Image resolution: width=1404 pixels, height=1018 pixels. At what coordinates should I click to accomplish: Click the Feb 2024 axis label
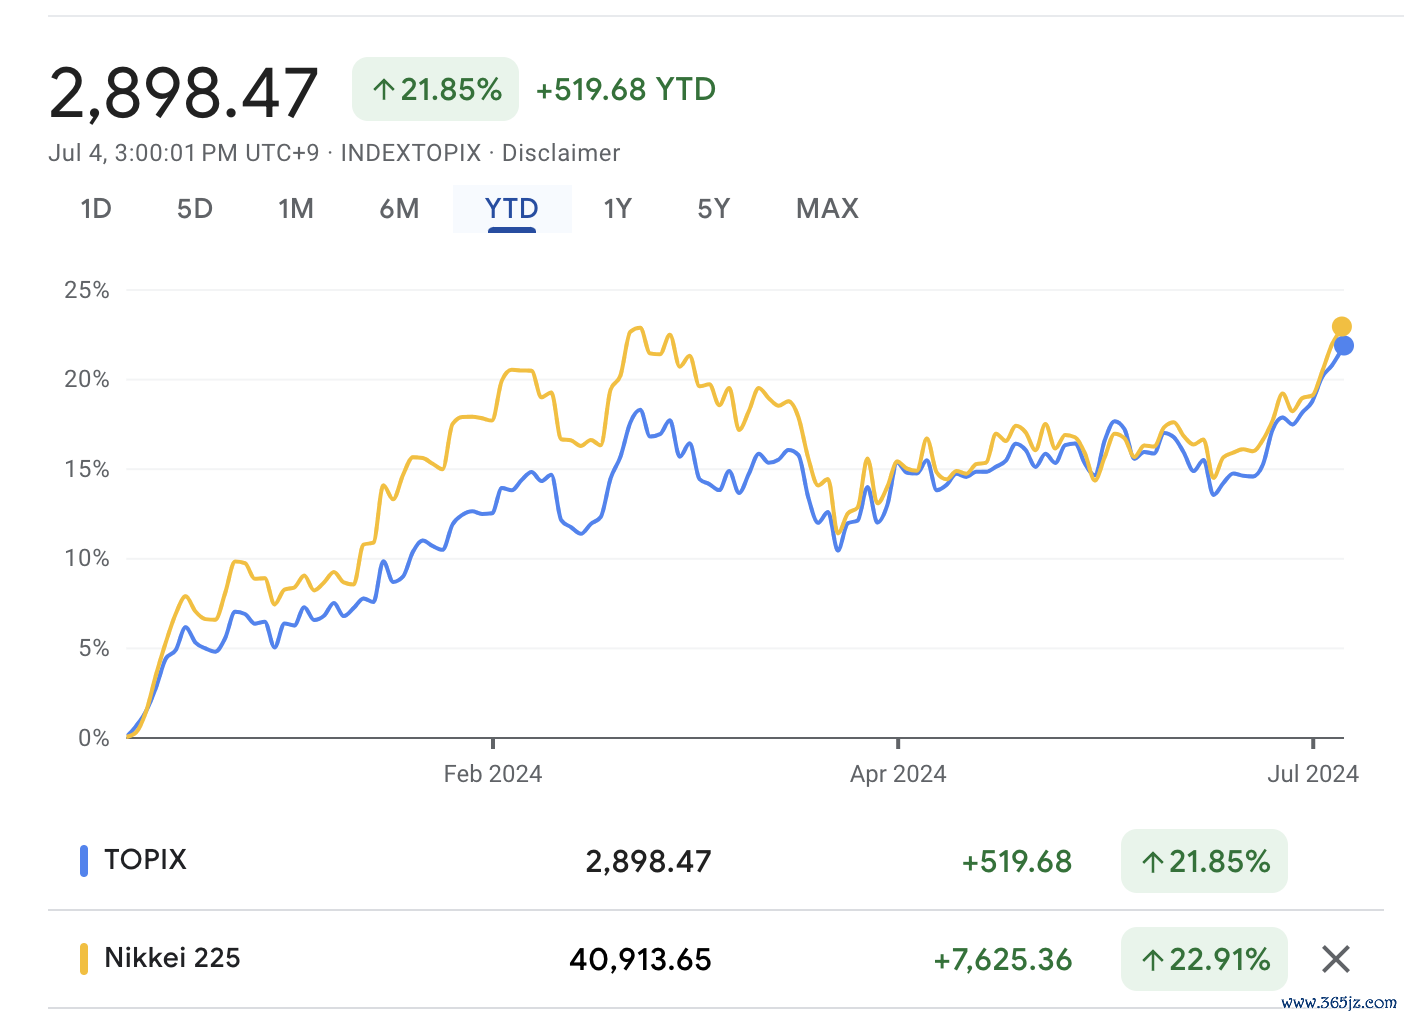493,774
